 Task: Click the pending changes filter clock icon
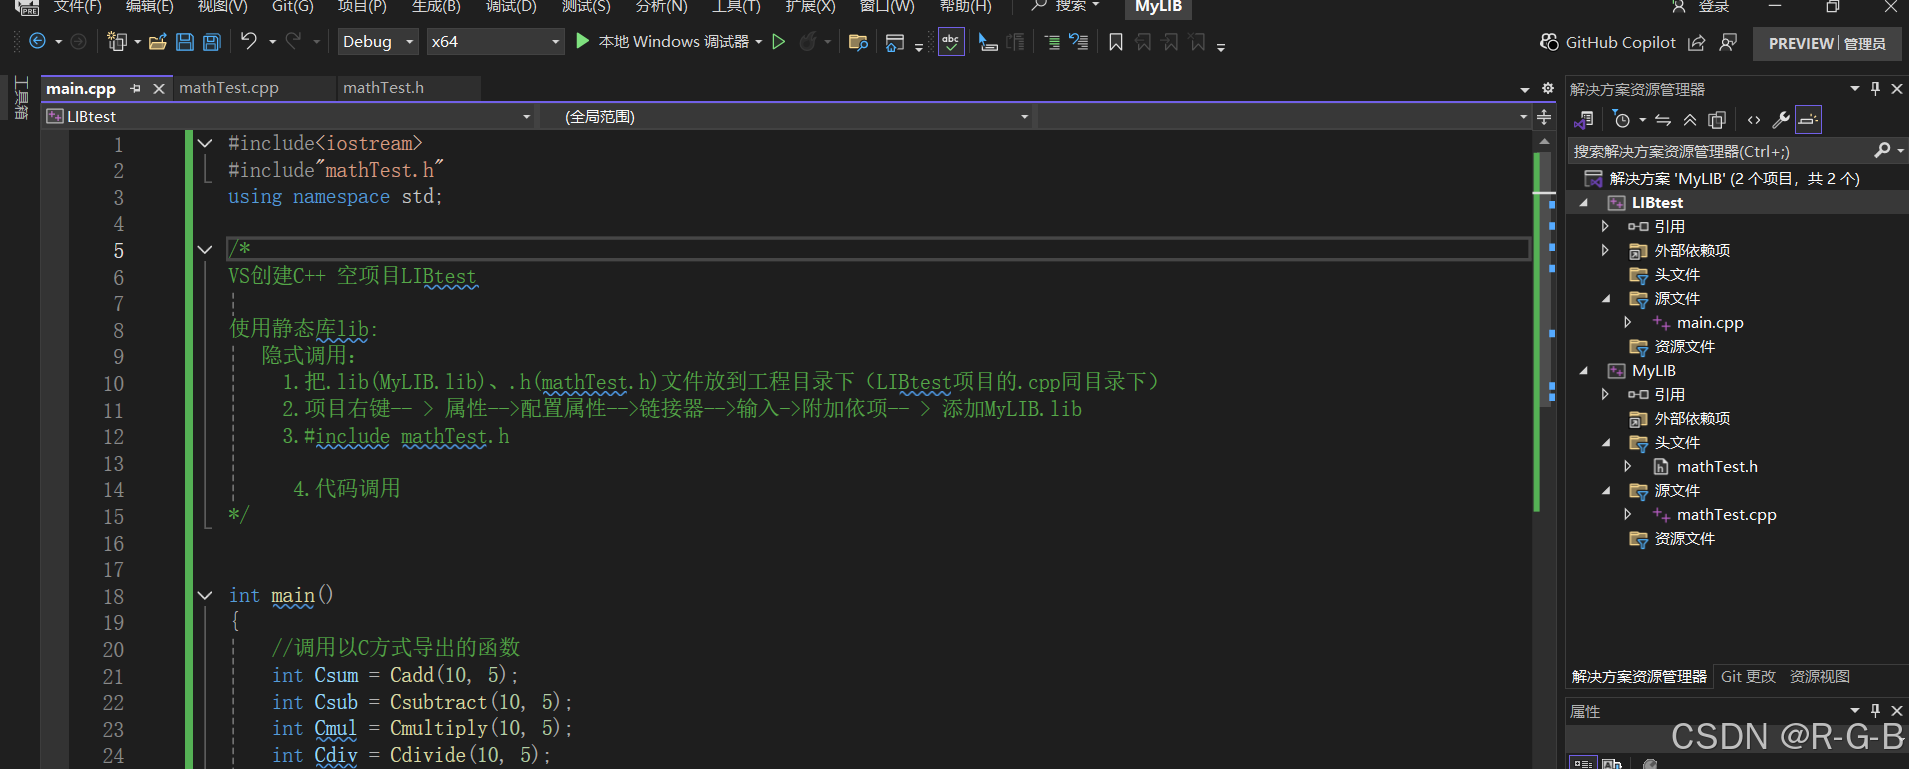tap(1622, 120)
